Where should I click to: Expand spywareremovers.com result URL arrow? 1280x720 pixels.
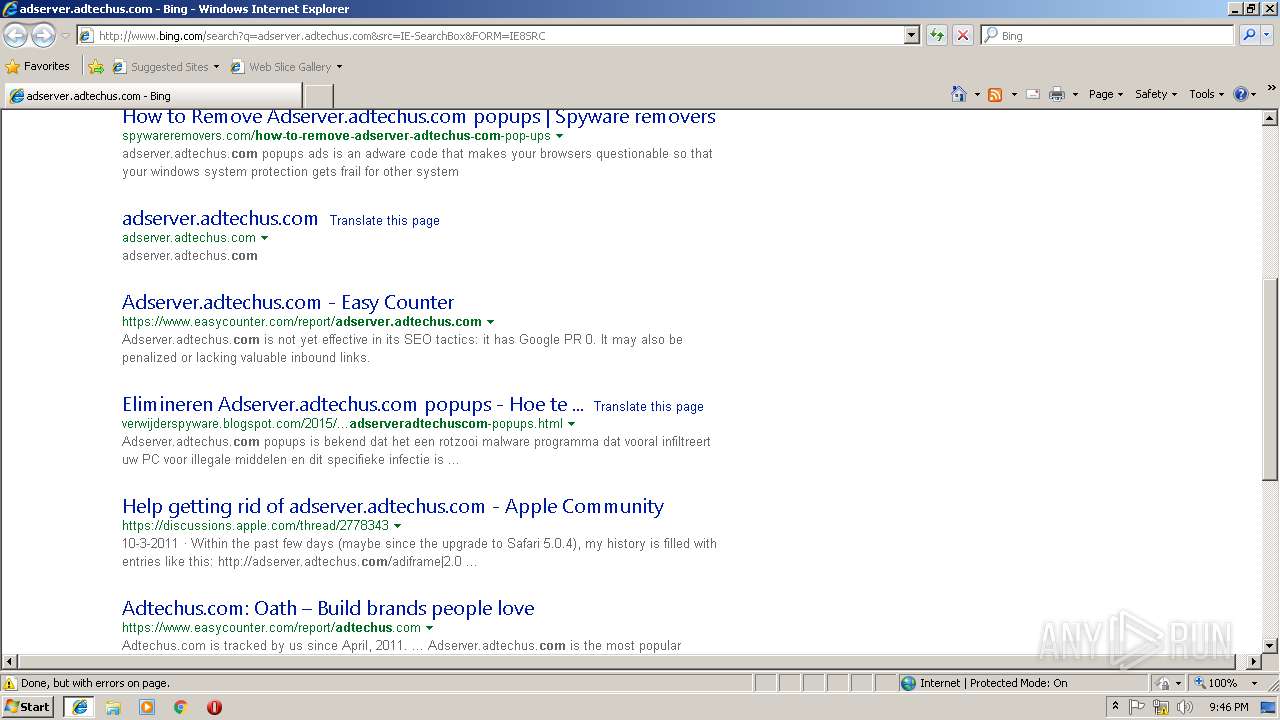pyautogui.click(x=559, y=136)
